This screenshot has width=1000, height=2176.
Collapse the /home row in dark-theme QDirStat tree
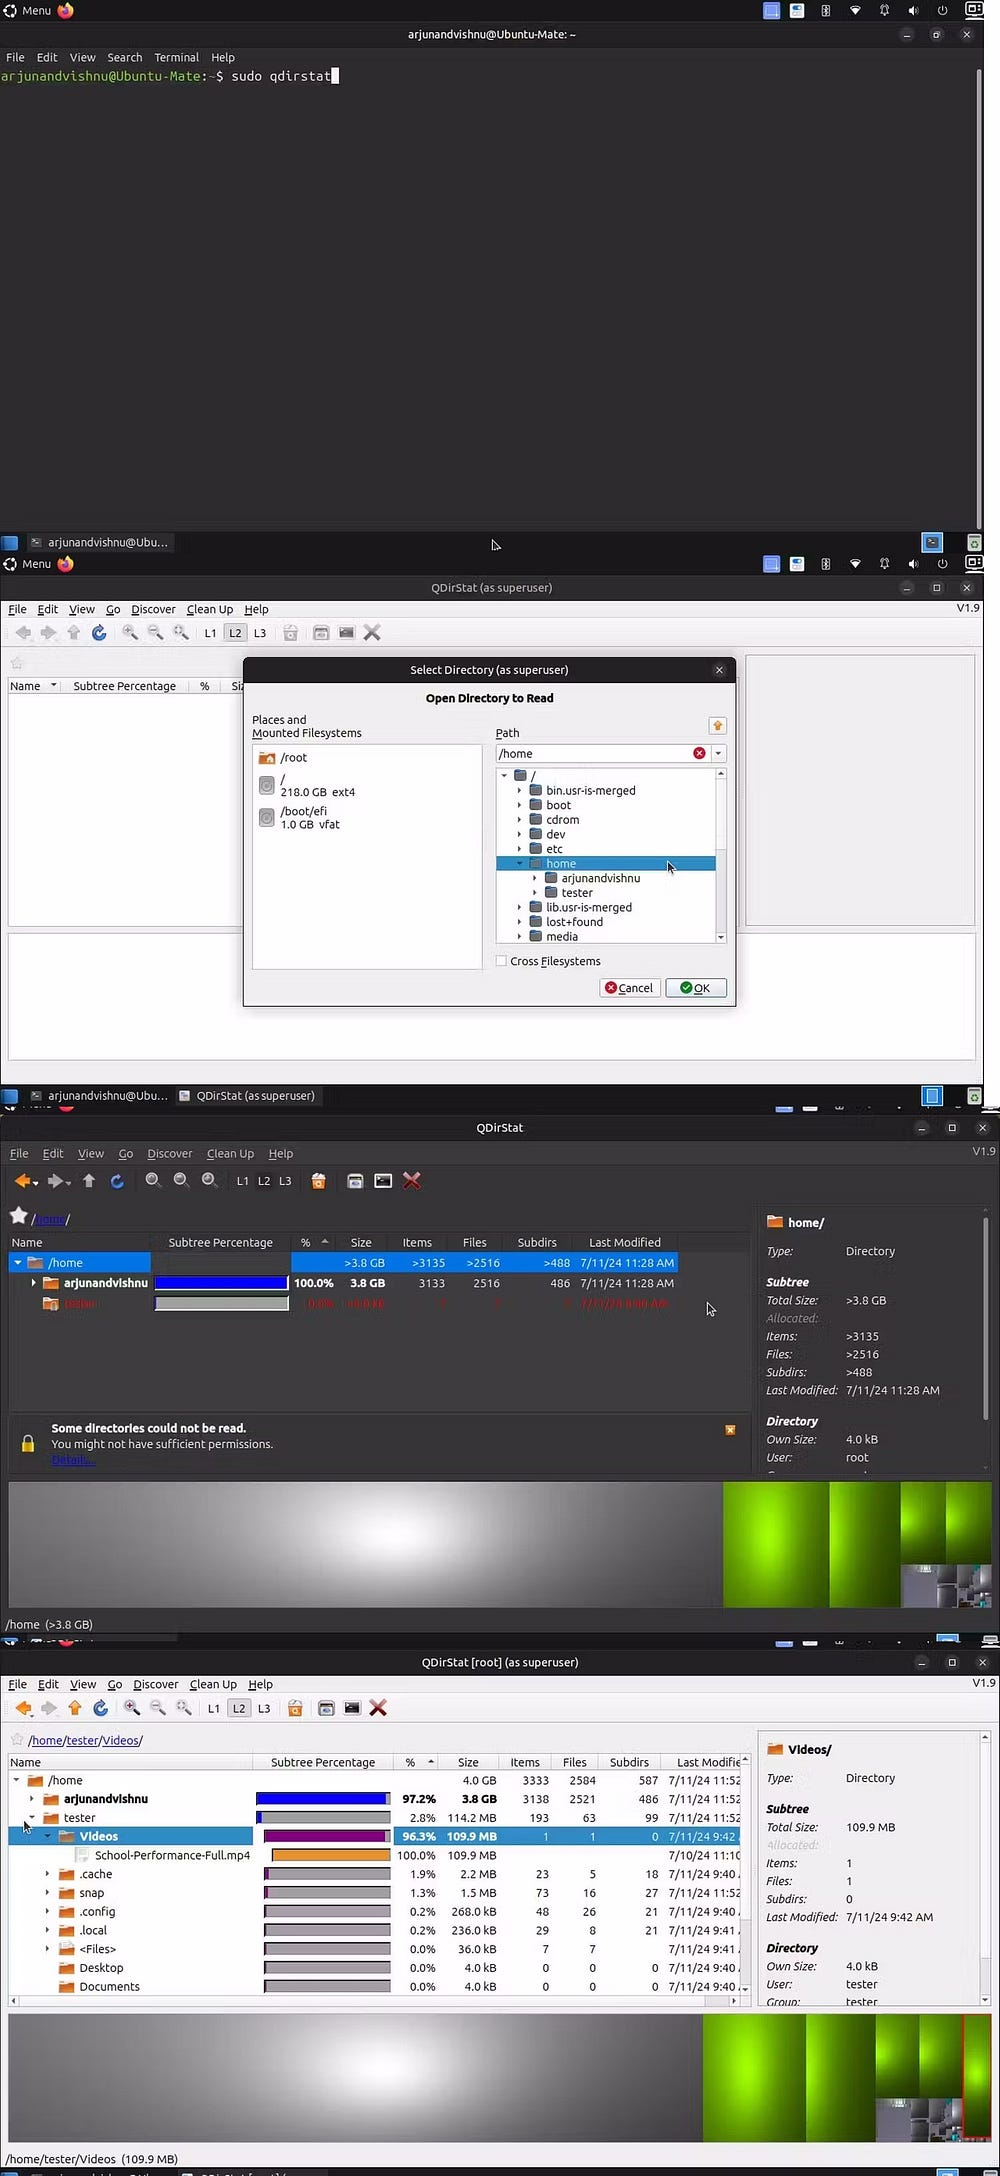18,1262
